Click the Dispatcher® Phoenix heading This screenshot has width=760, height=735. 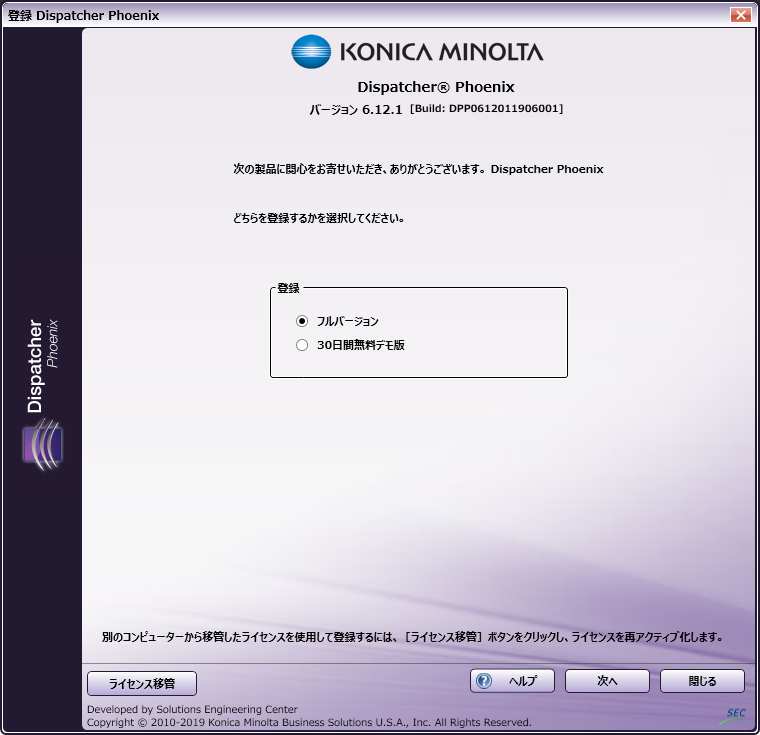point(436,87)
